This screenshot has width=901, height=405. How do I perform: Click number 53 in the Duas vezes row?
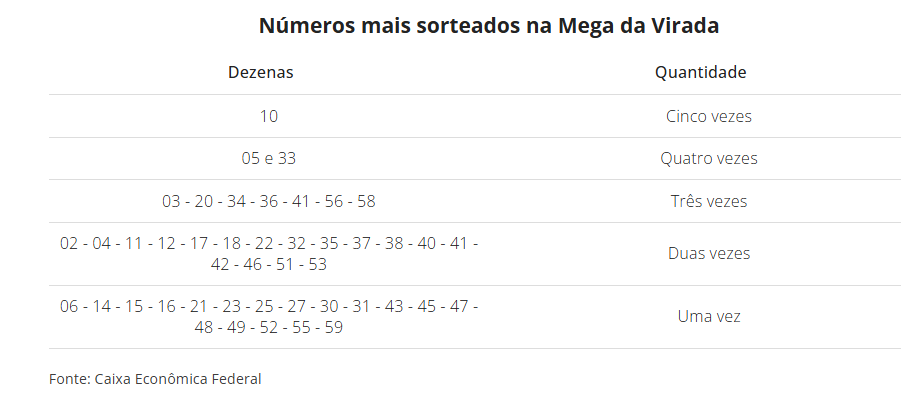317,264
